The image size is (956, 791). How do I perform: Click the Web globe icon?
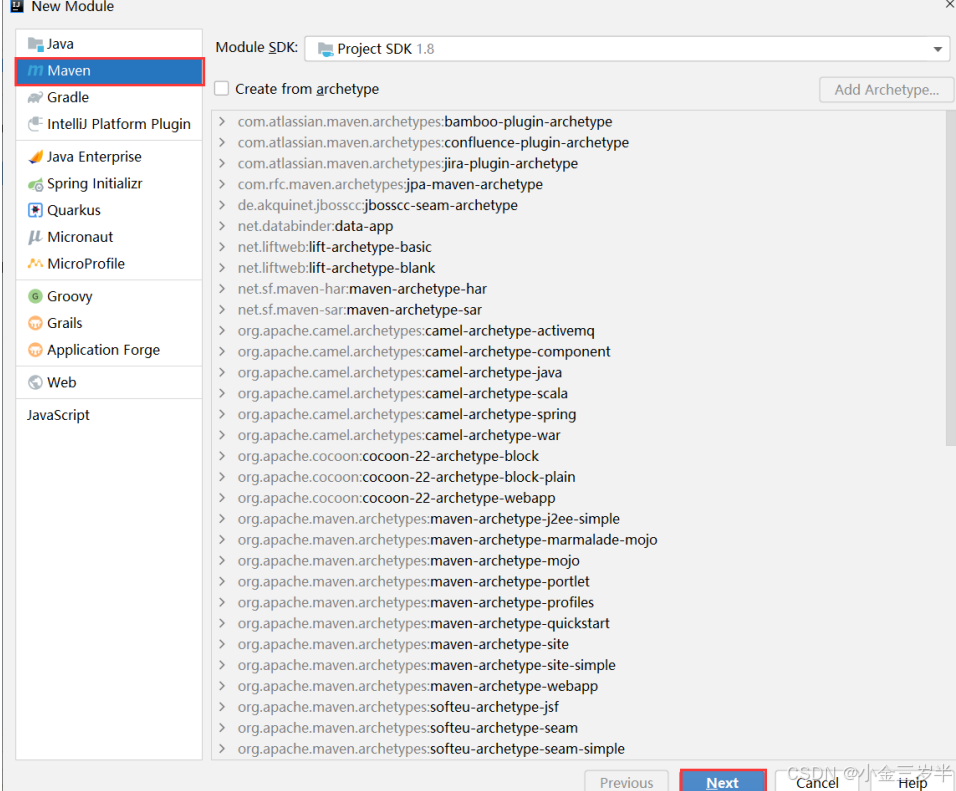click(35, 382)
